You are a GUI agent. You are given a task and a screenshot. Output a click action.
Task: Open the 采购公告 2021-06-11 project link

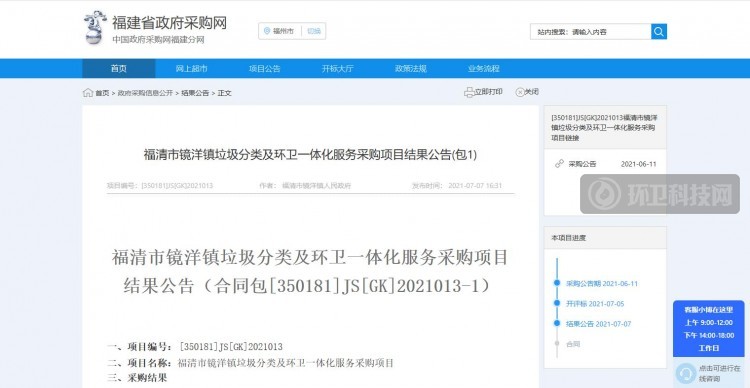pyautogui.click(x=605, y=164)
